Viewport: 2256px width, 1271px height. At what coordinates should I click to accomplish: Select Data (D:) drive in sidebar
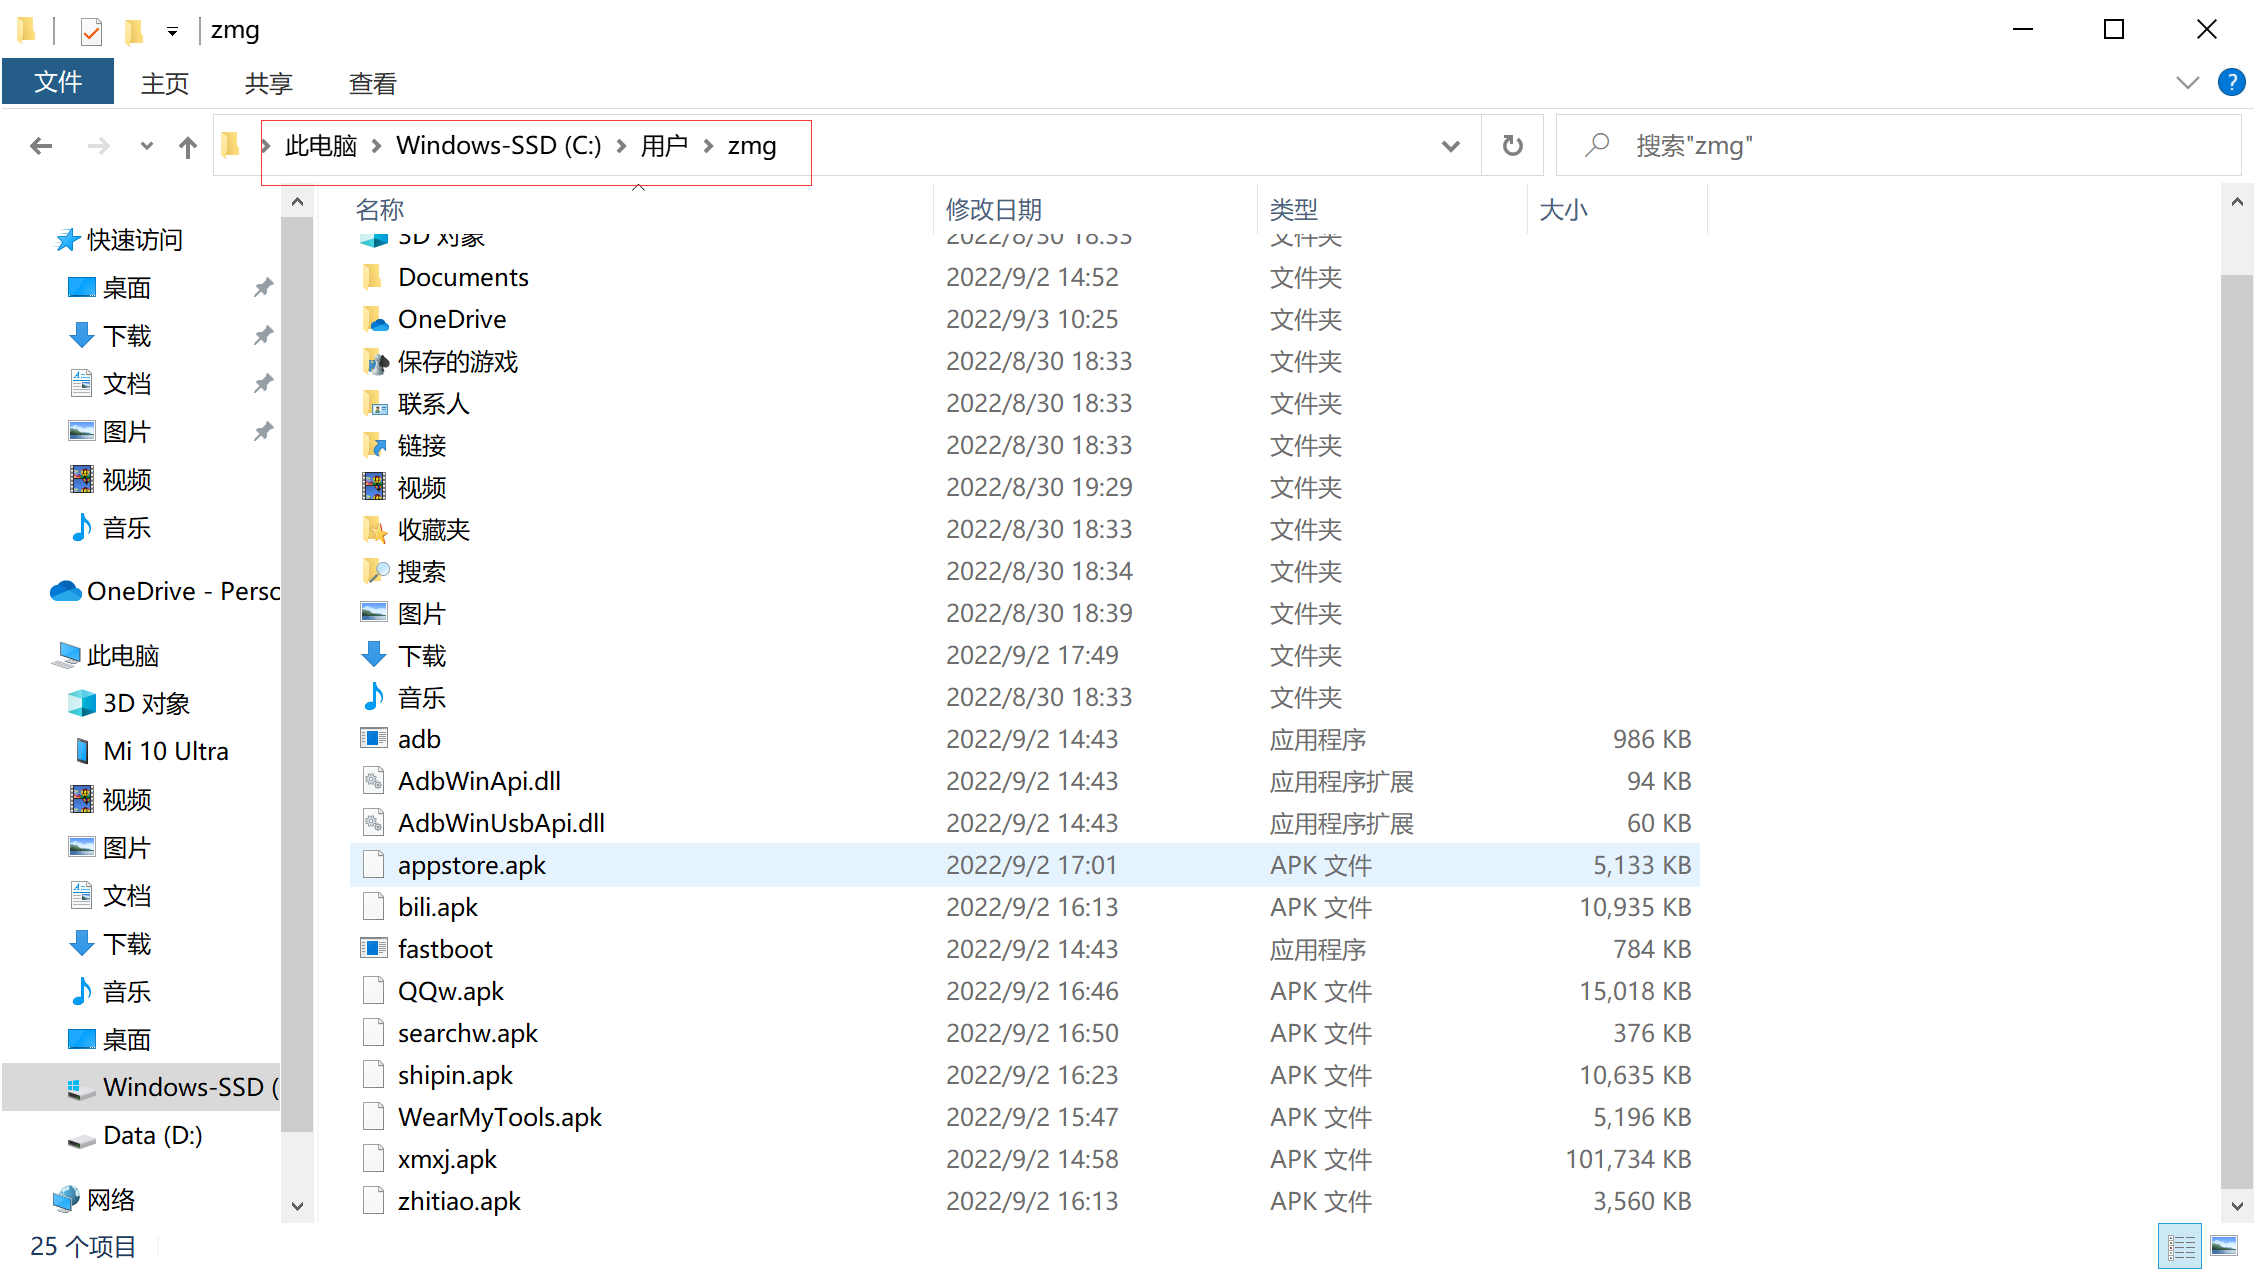pyautogui.click(x=152, y=1135)
